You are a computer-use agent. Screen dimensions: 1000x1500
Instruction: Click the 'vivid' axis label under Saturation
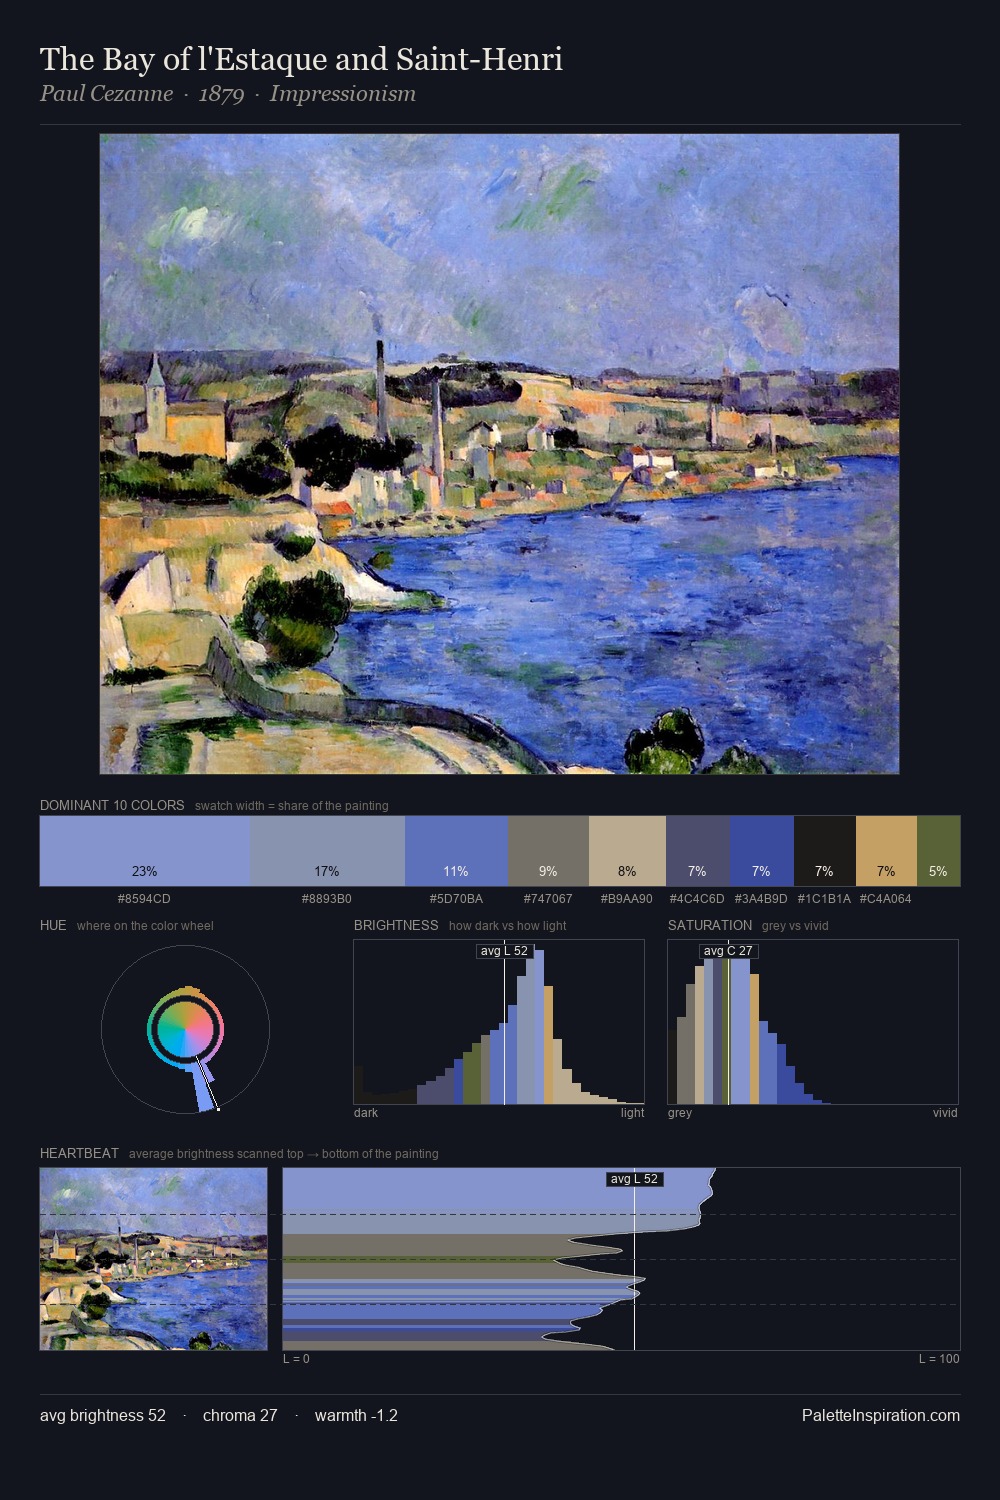pos(945,1112)
